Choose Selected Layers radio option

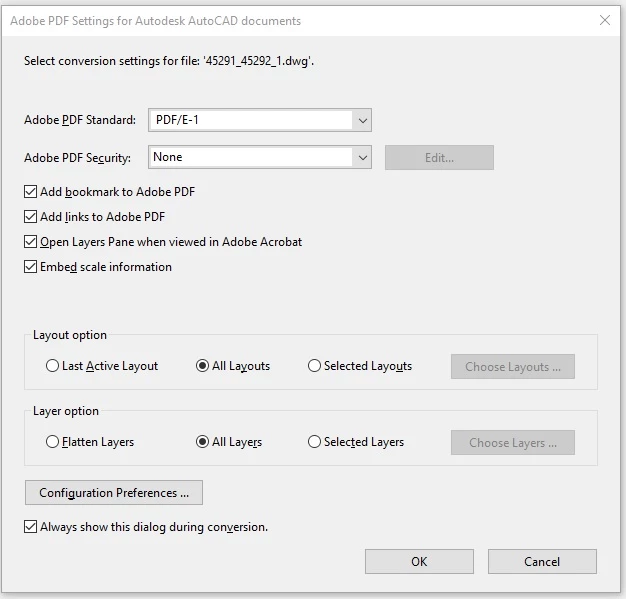tap(314, 442)
